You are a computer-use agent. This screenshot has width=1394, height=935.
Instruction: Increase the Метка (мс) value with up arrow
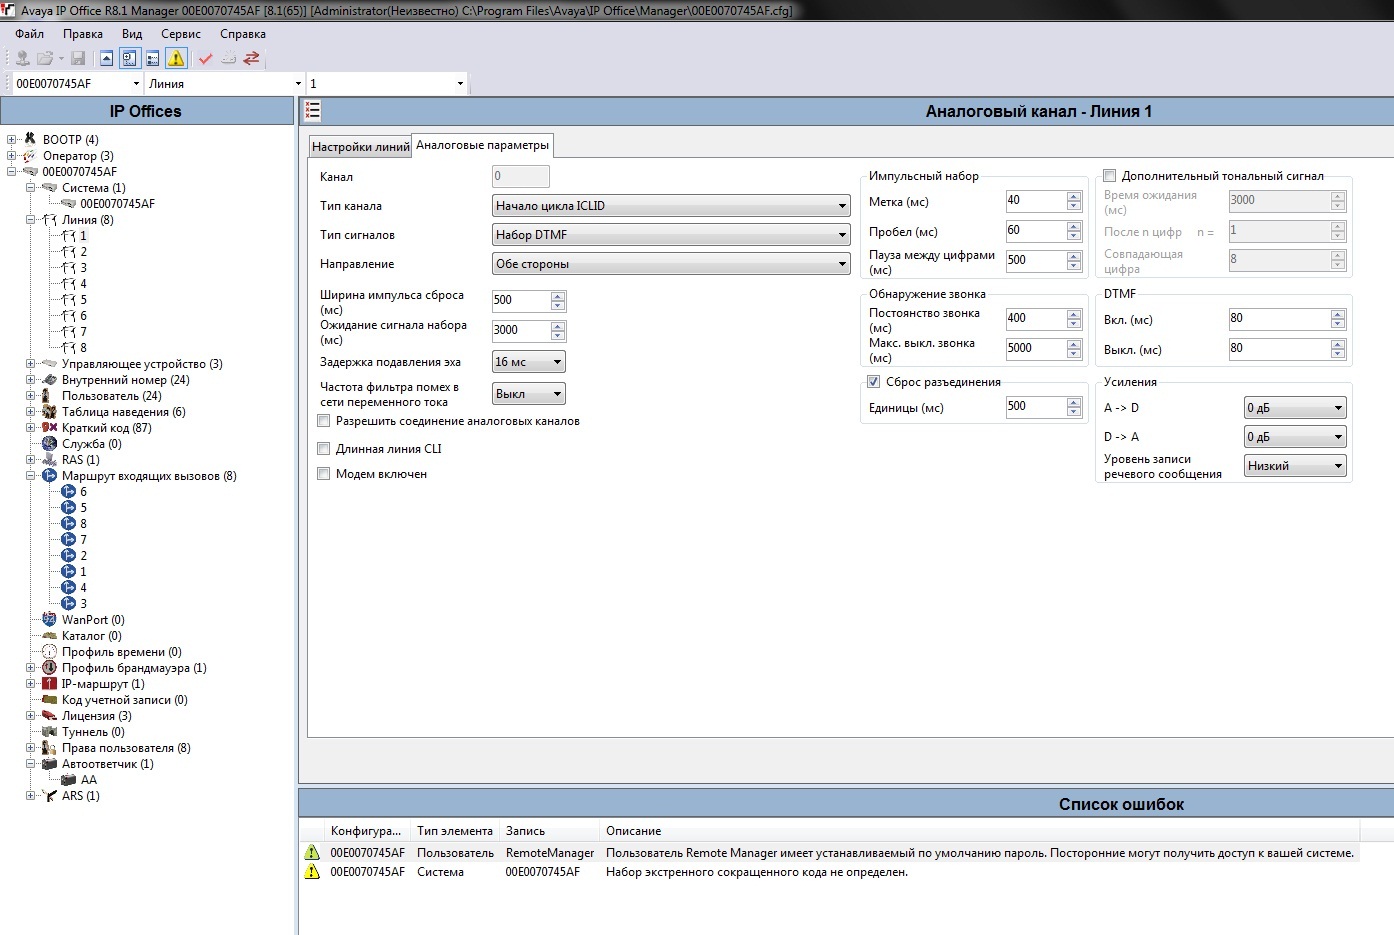(1074, 196)
